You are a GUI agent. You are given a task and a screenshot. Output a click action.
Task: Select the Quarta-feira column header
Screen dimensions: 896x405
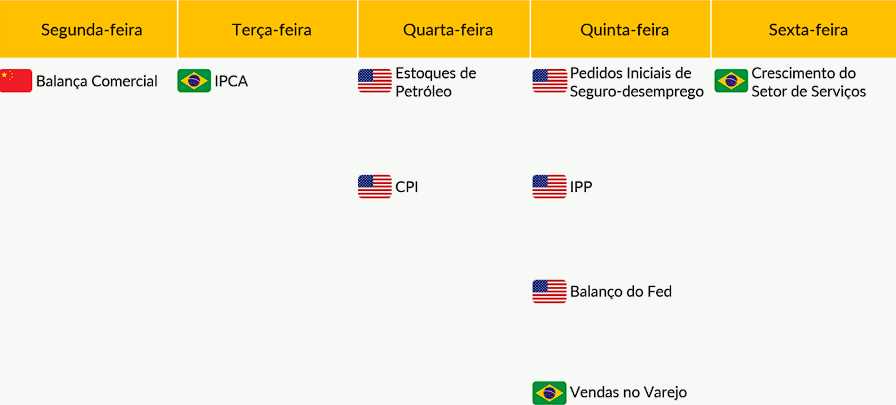[447, 29]
